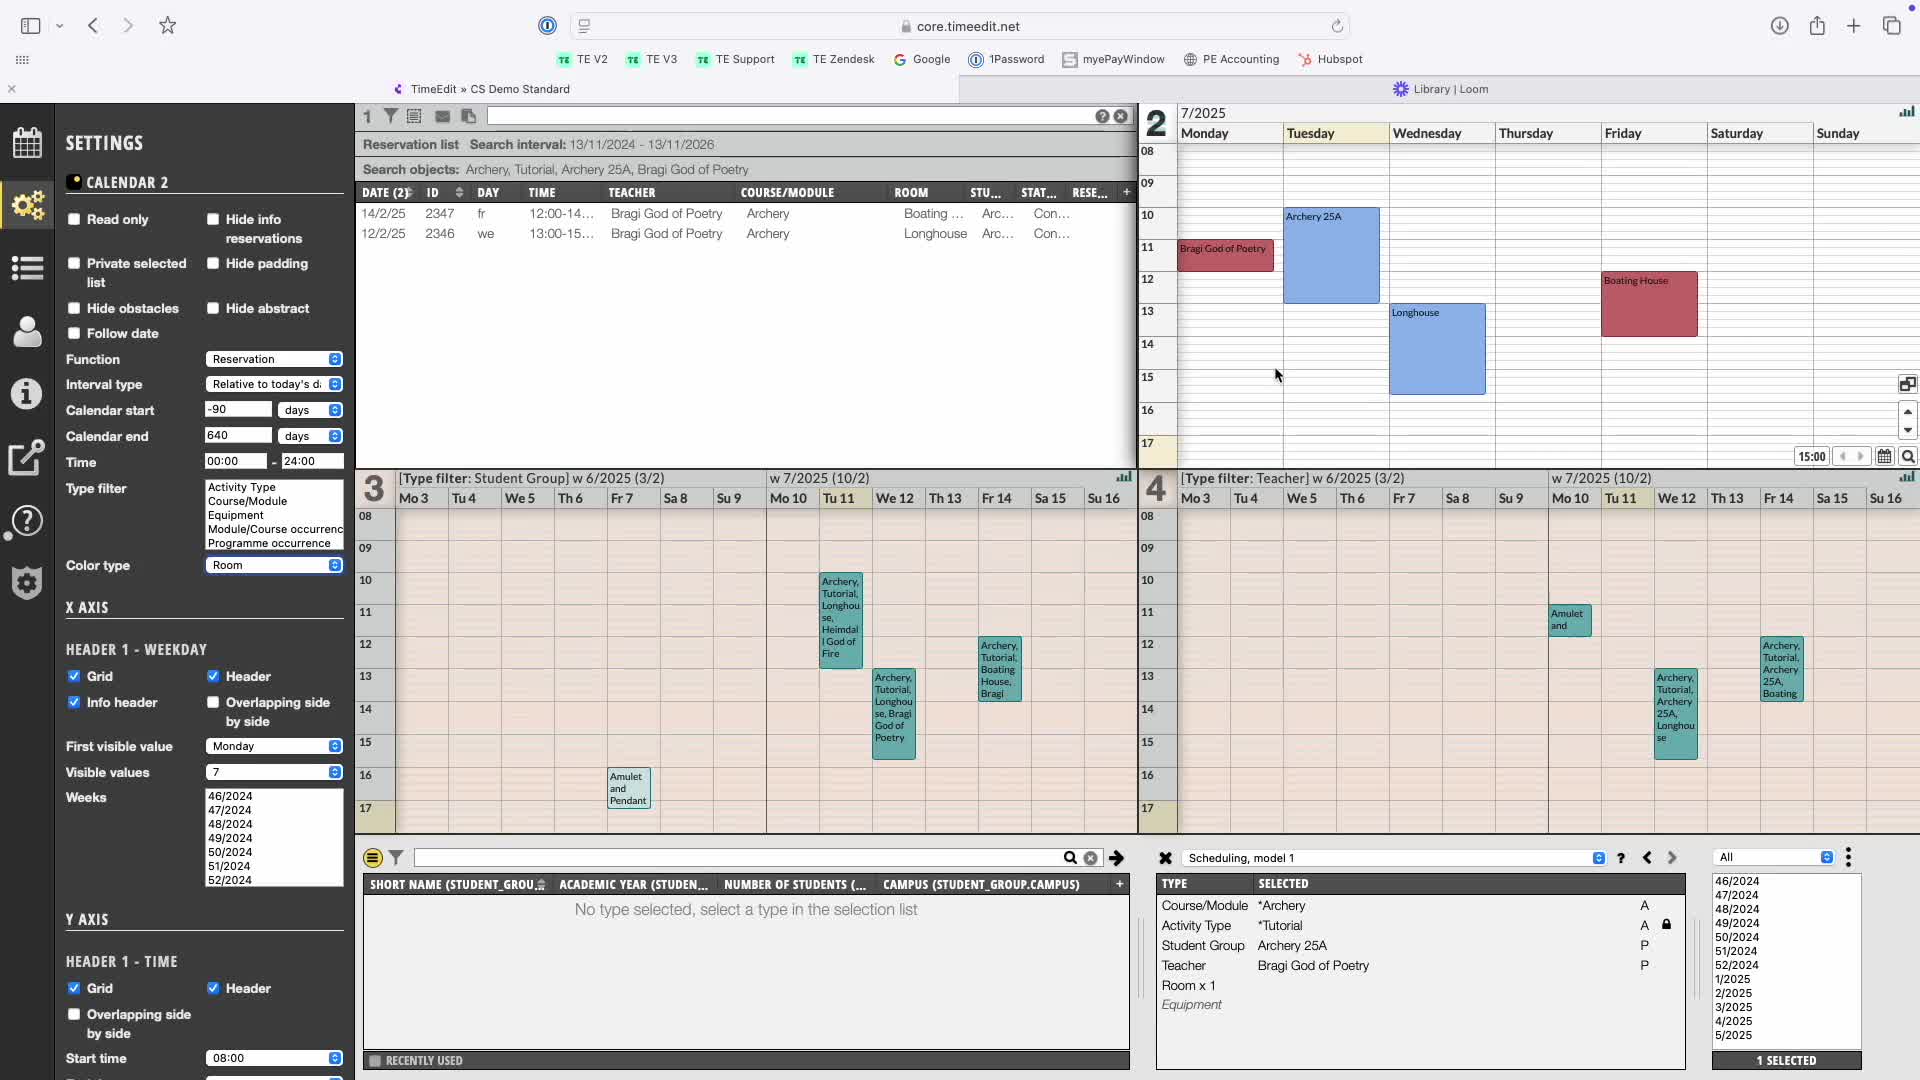This screenshot has height=1080, width=1920.
Task: Click the search magnifier in calendar 2
Action: (1908, 457)
